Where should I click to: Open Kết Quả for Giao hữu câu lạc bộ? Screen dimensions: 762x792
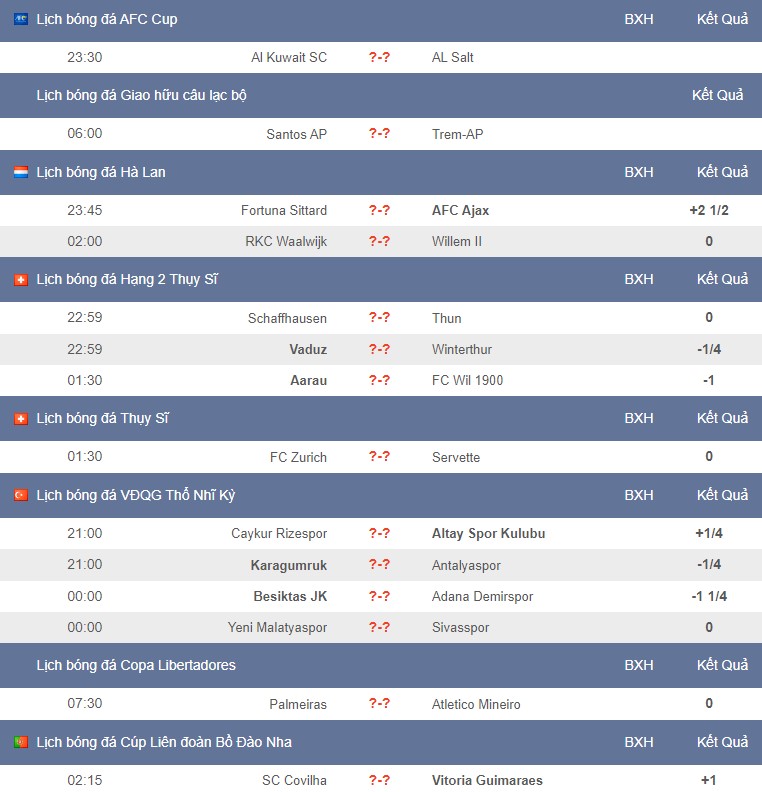coord(718,95)
